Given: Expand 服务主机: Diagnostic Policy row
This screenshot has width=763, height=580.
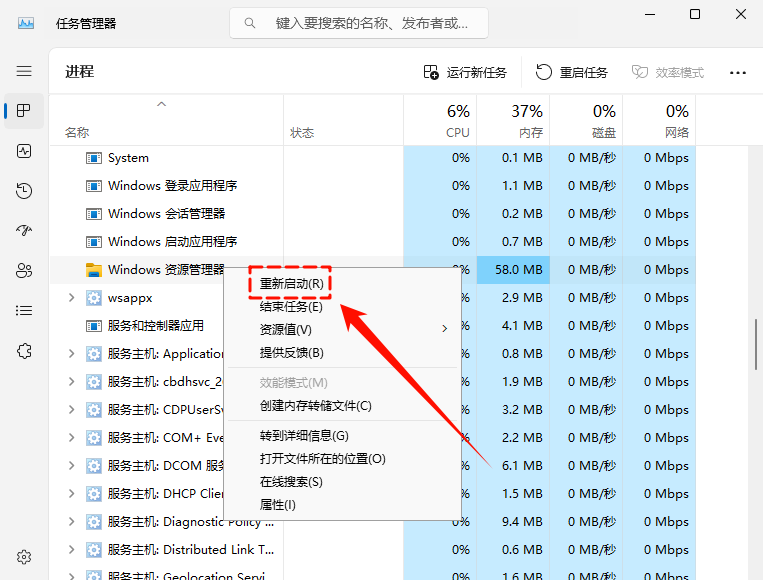Looking at the screenshot, I should [72, 521].
